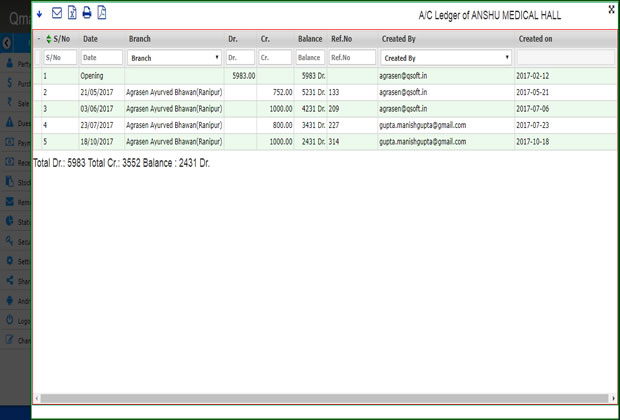Sort by Cr. column header
Screen dimensions: 620x420
pos(265,39)
